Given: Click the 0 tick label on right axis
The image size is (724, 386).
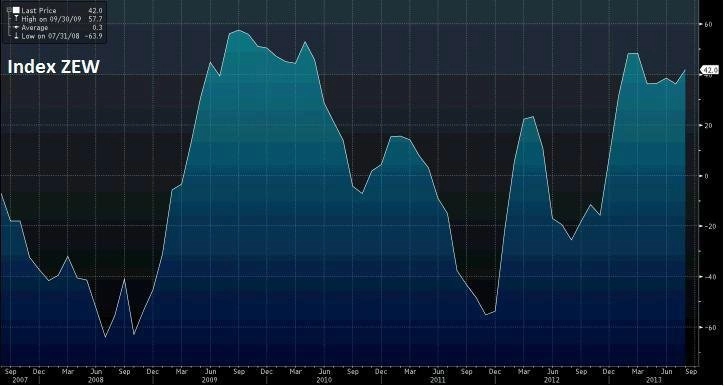Looking at the screenshot, I should coord(706,176).
